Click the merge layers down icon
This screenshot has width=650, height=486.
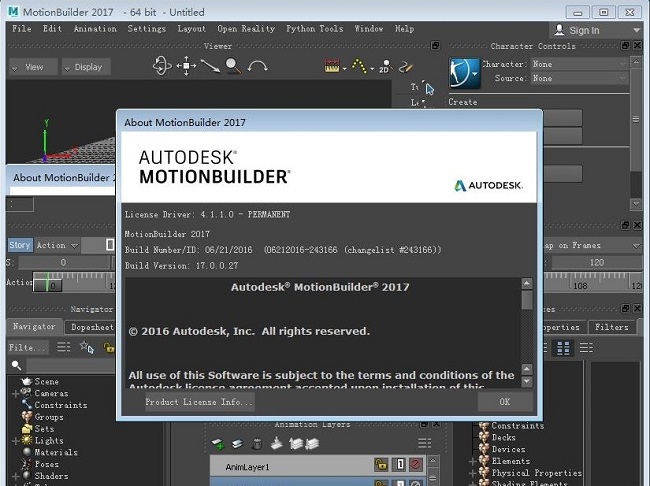coord(276,444)
